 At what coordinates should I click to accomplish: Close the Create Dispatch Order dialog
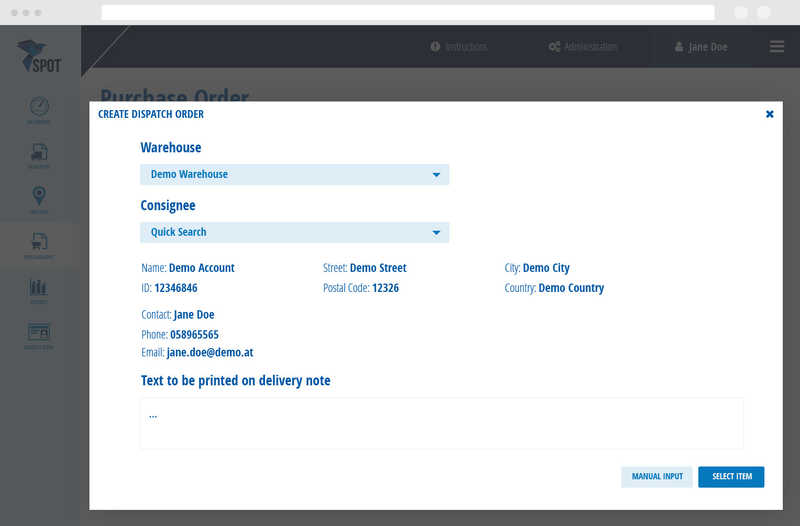coord(769,114)
